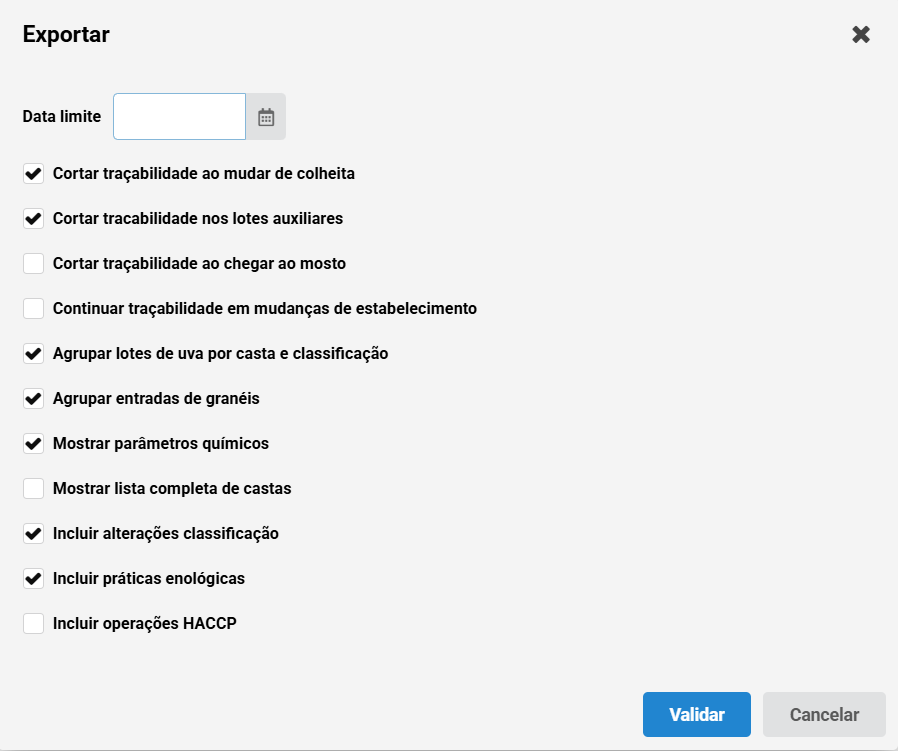
Task: Disable Mostrar parâmetros químicos option
Action: click(33, 443)
